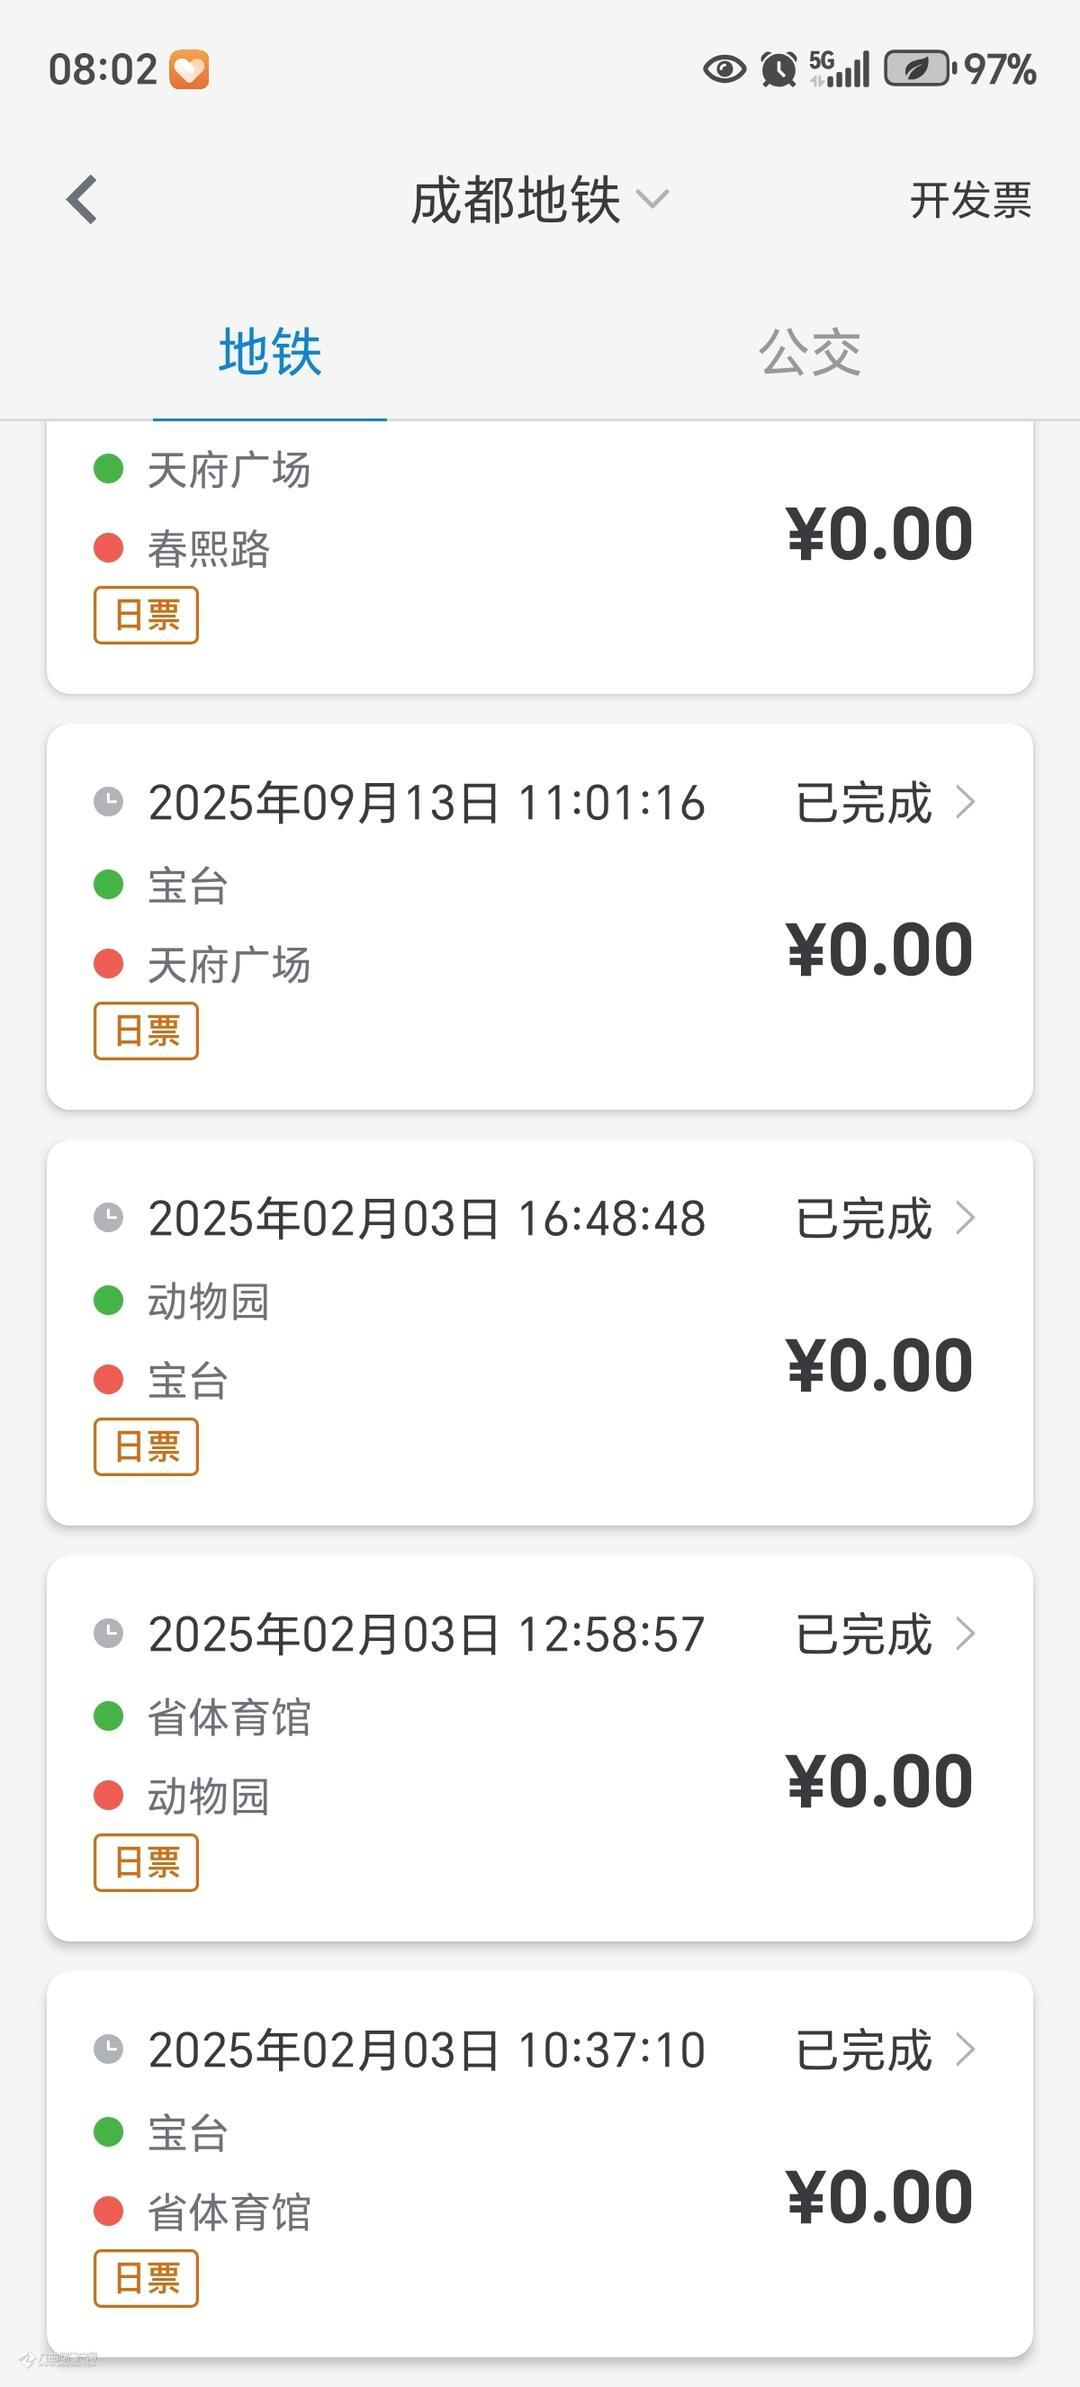This screenshot has height=2387, width=1080.
Task: Expand the 12:58:57 trip details chevron
Action: (965, 1634)
